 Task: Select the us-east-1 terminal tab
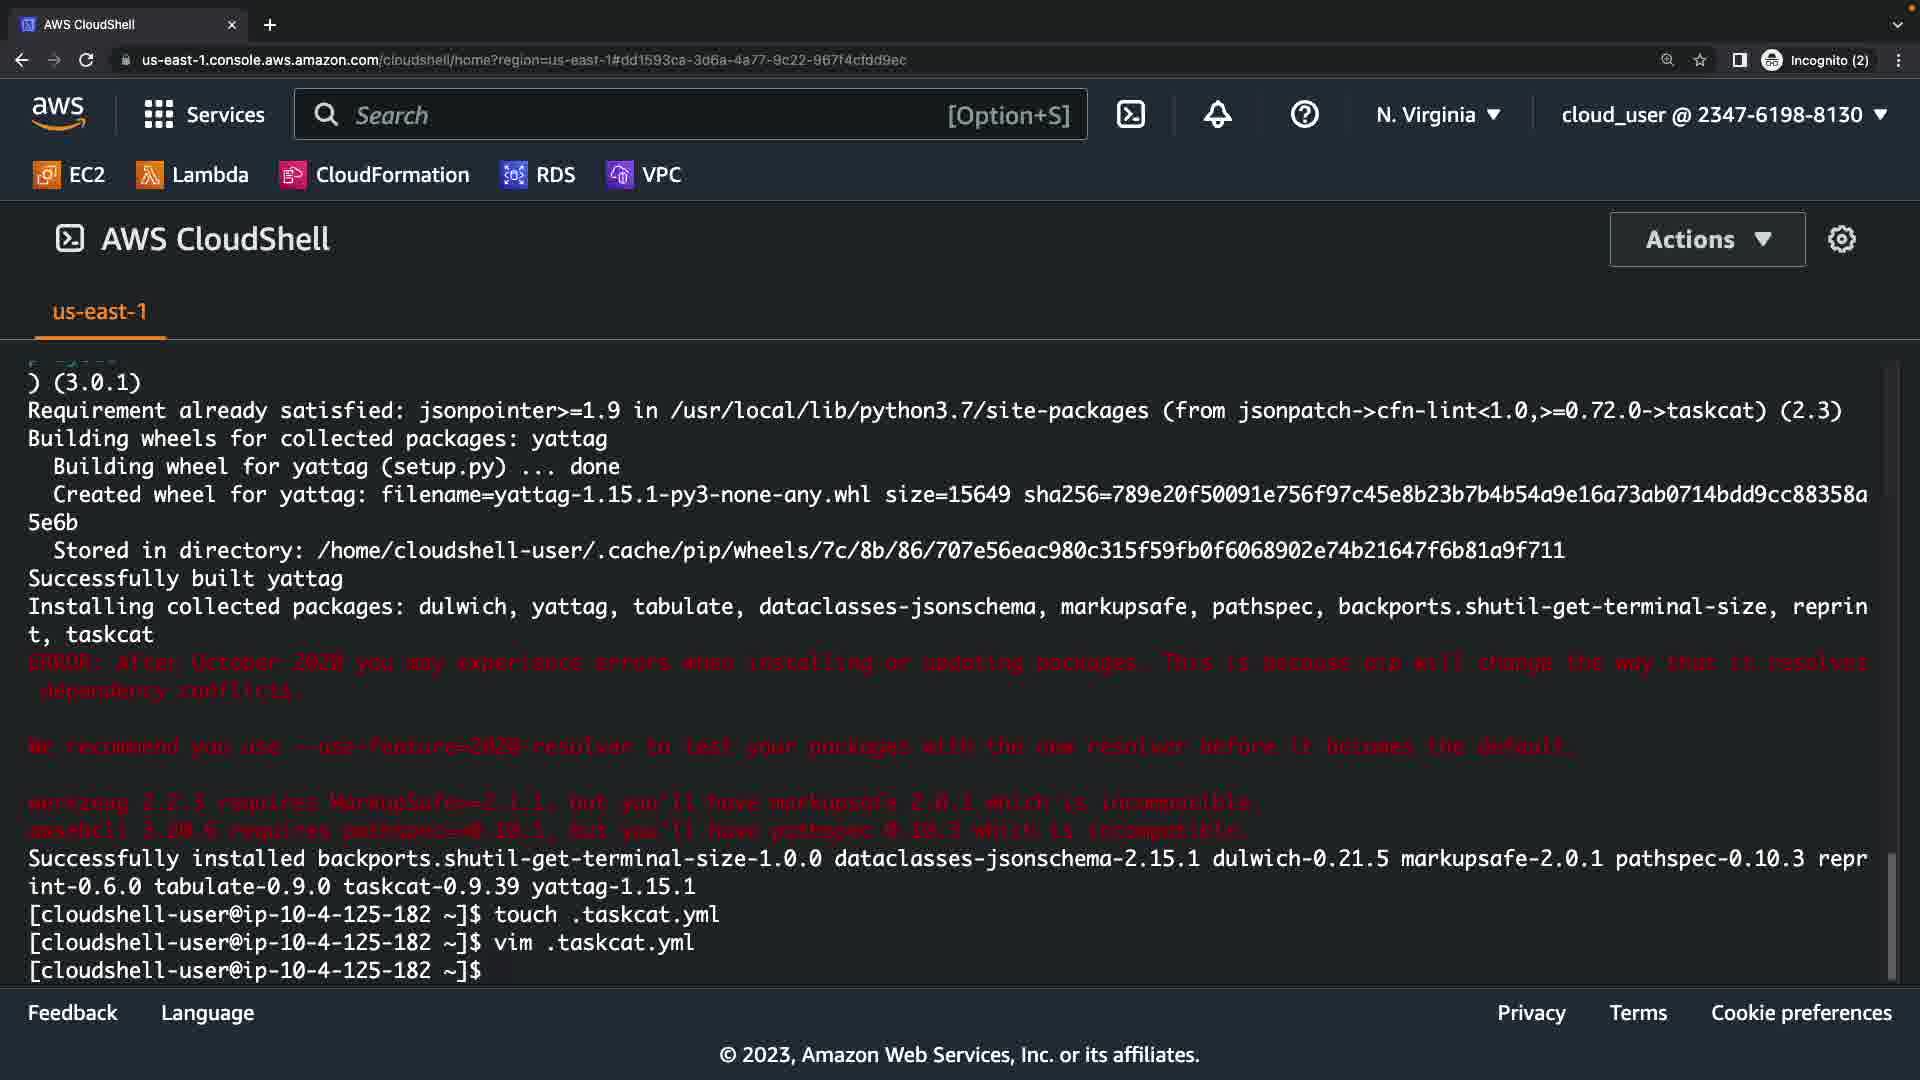tap(99, 312)
